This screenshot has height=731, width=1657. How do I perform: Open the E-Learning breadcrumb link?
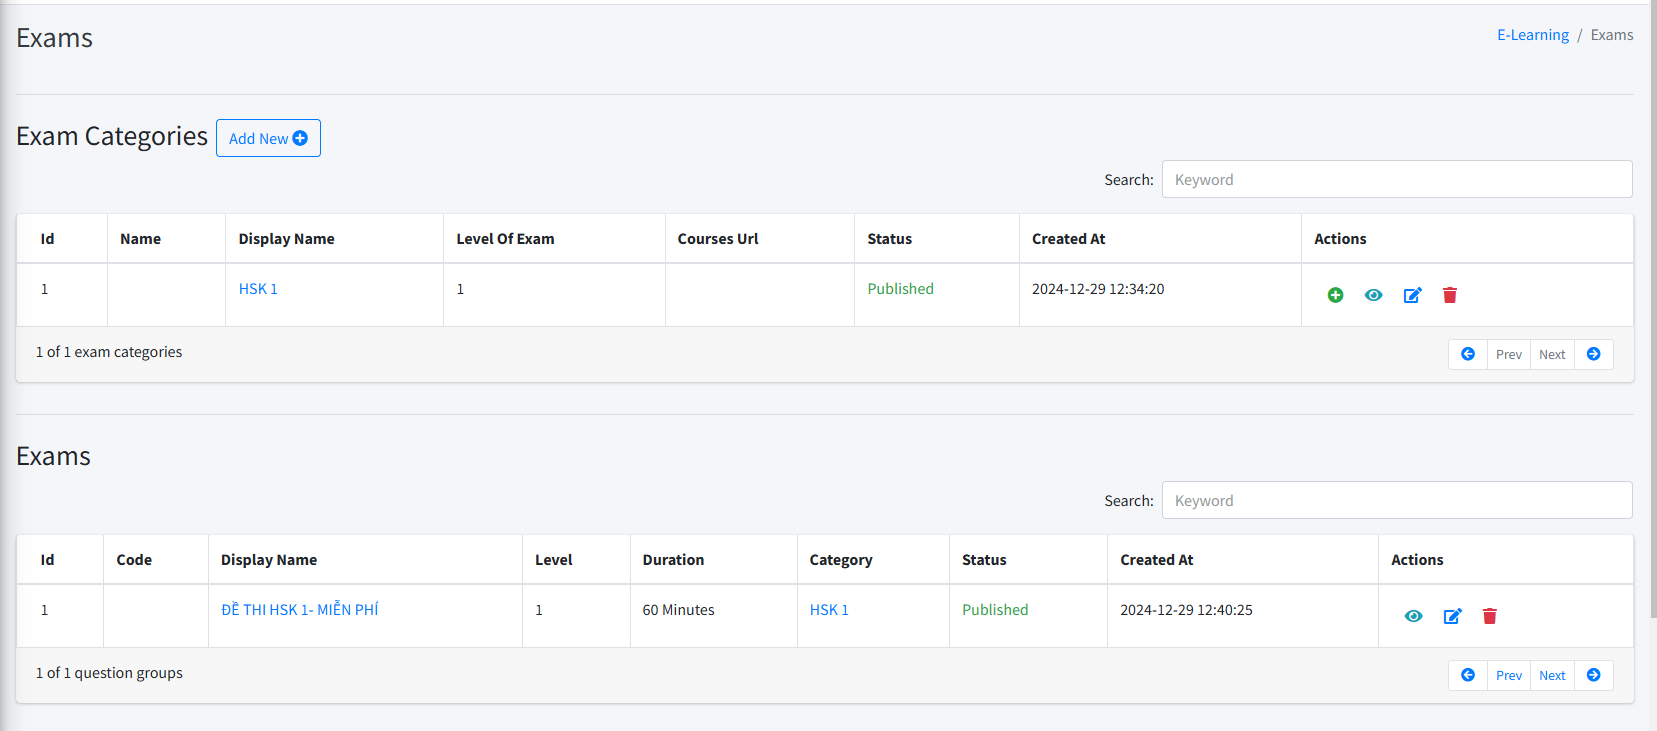[1532, 35]
